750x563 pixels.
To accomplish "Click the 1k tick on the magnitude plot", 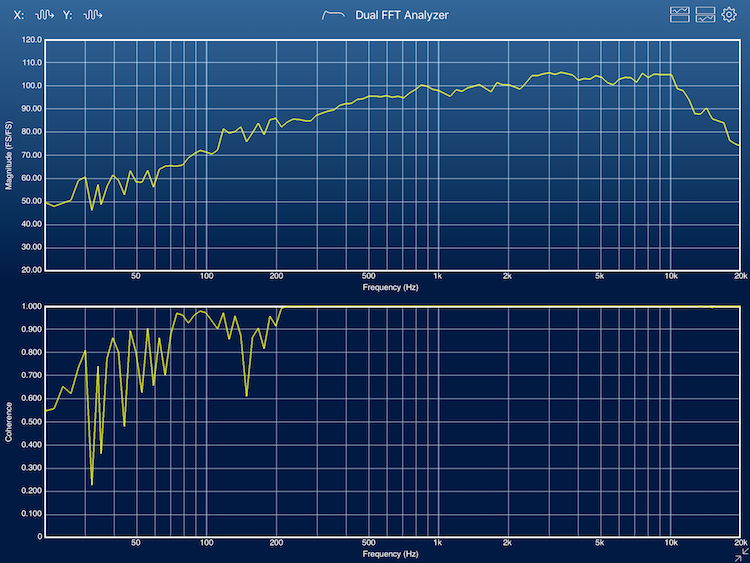I will pos(438,276).
